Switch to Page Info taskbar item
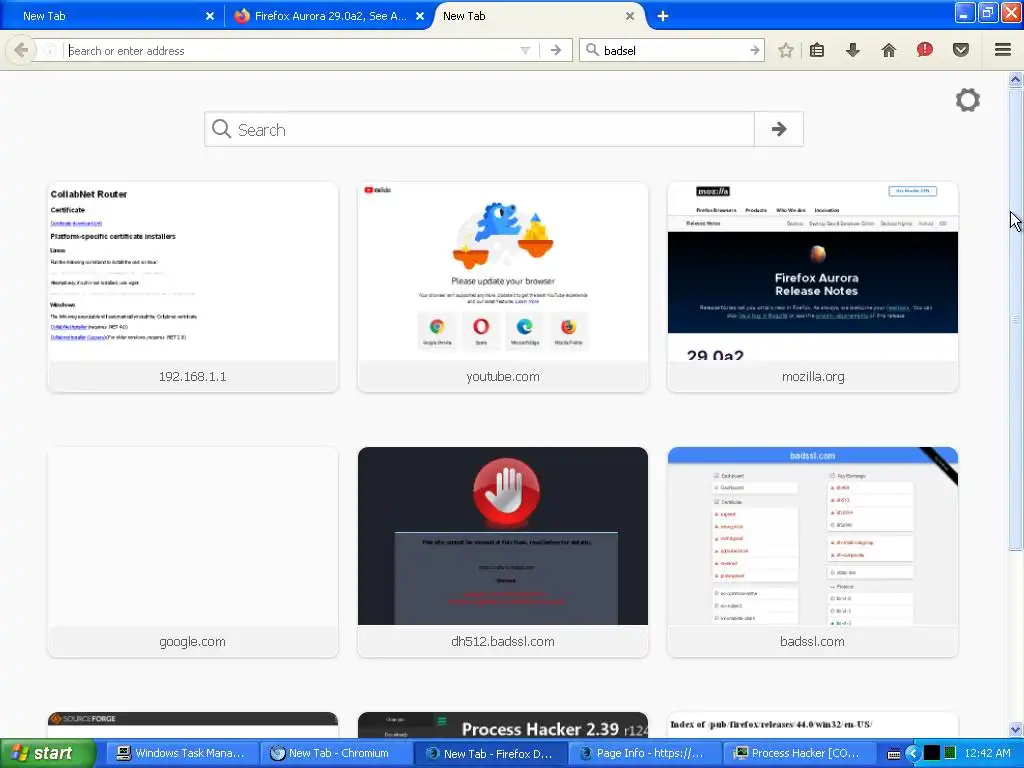Viewport: 1024px width, 768px height. click(x=645, y=753)
